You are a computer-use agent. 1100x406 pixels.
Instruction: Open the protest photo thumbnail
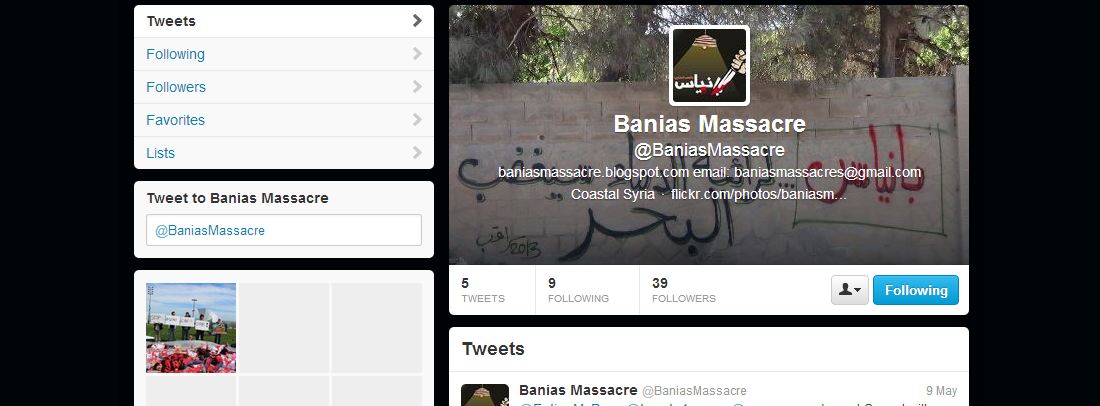[x=191, y=327]
